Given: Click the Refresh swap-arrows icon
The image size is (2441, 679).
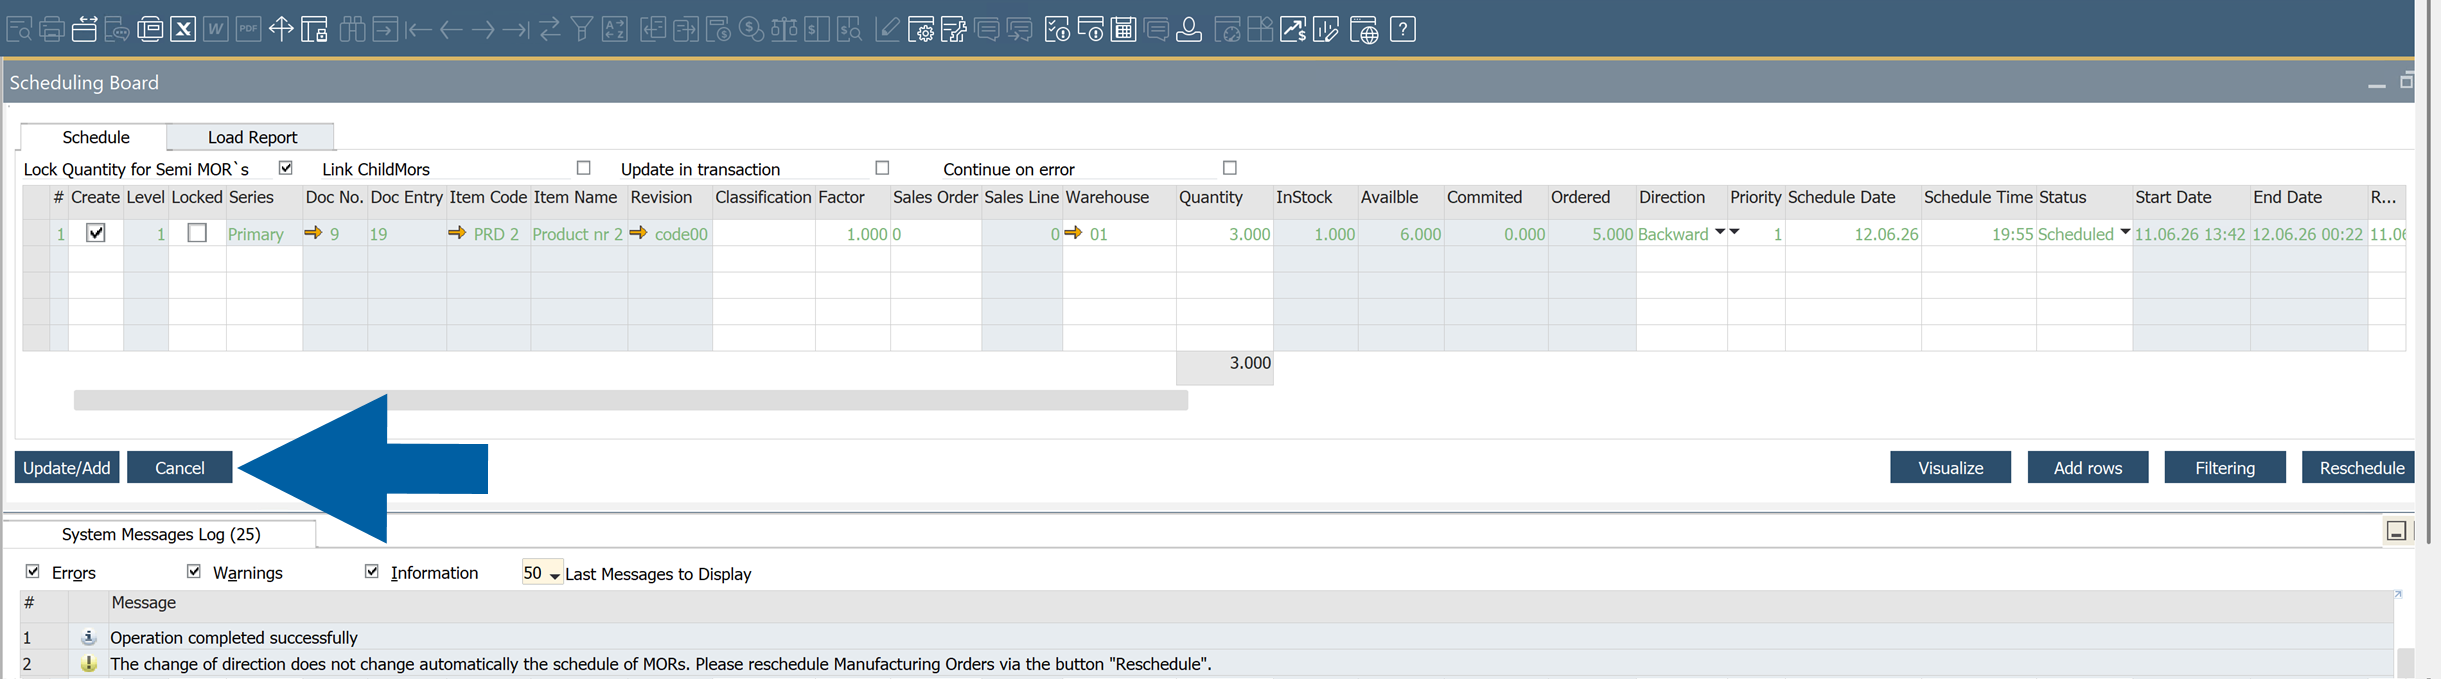Looking at the screenshot, I should tap(549, 30).
